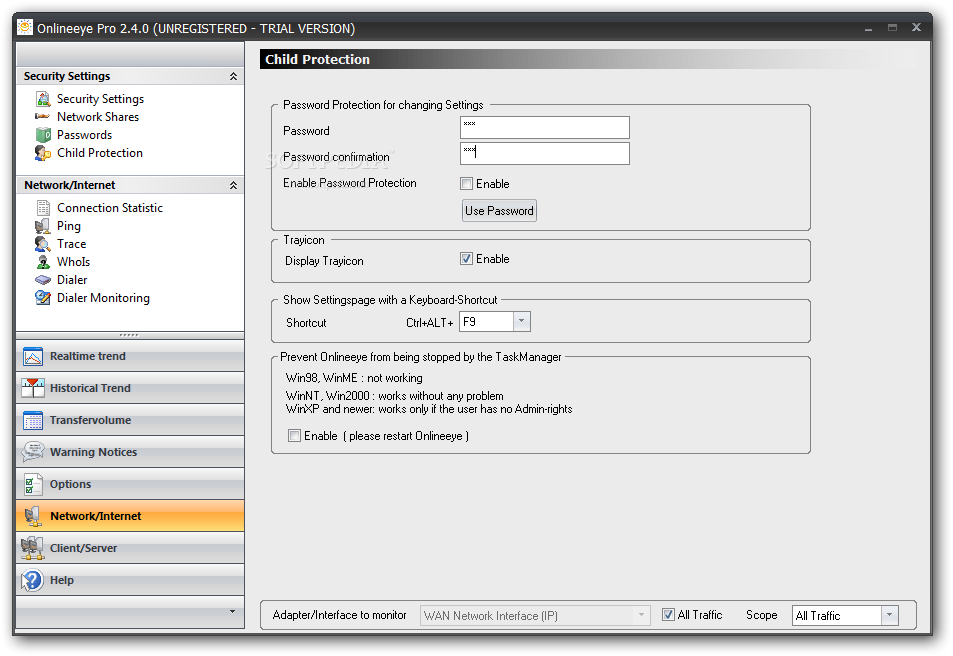Click the Help question mark icon

click(33, 580)
